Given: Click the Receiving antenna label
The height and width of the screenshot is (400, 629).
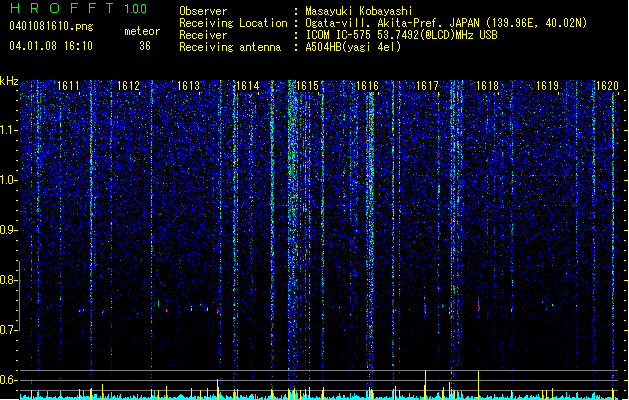Looking at the screenshot, I should 230,47.
